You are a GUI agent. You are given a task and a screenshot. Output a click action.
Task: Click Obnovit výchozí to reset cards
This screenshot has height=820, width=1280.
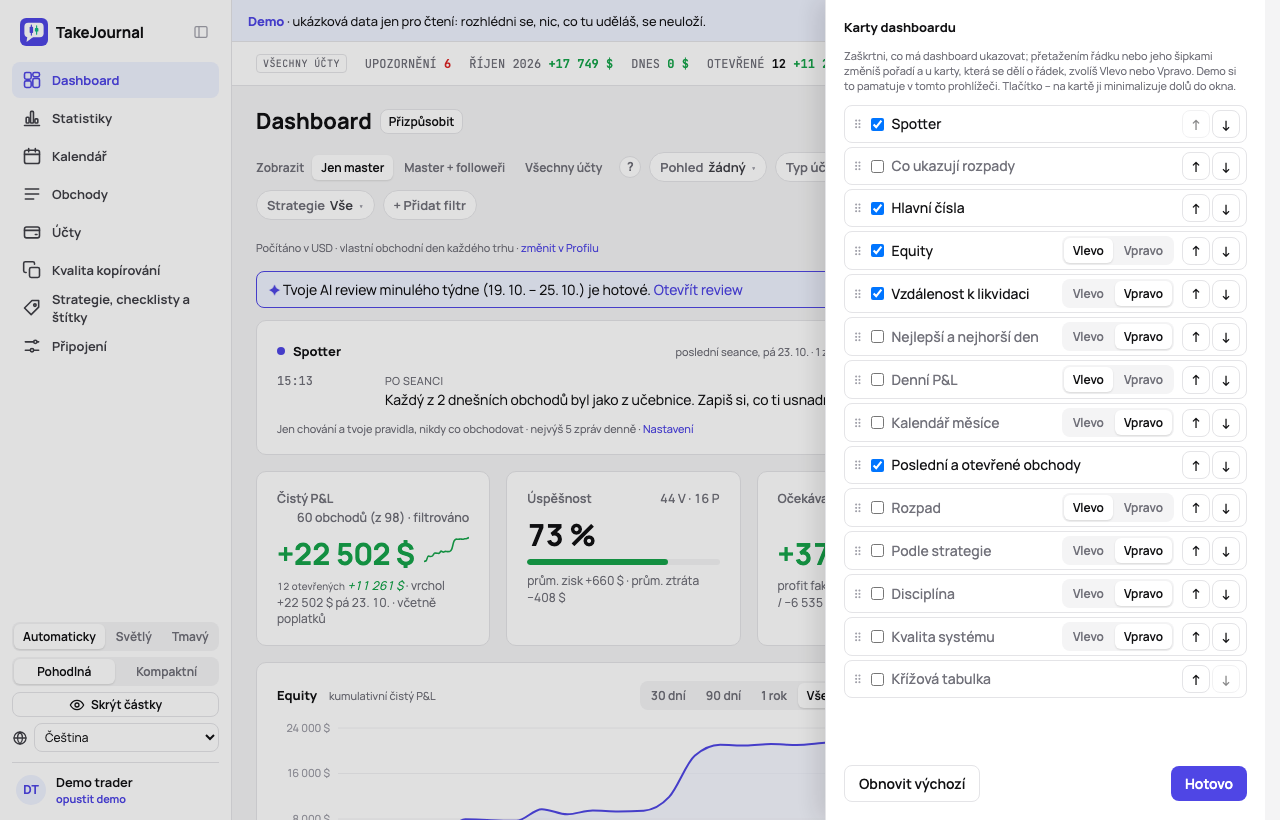912,784
